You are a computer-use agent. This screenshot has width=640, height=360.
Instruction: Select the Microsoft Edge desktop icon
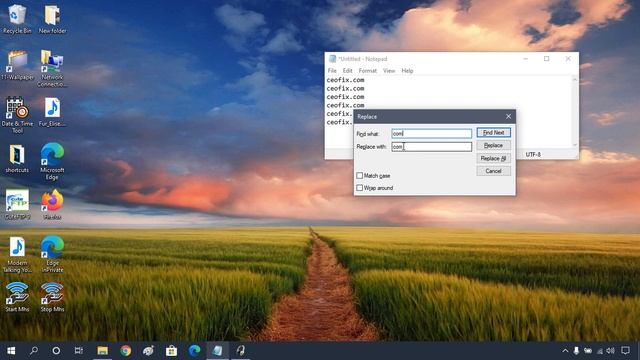52,162
